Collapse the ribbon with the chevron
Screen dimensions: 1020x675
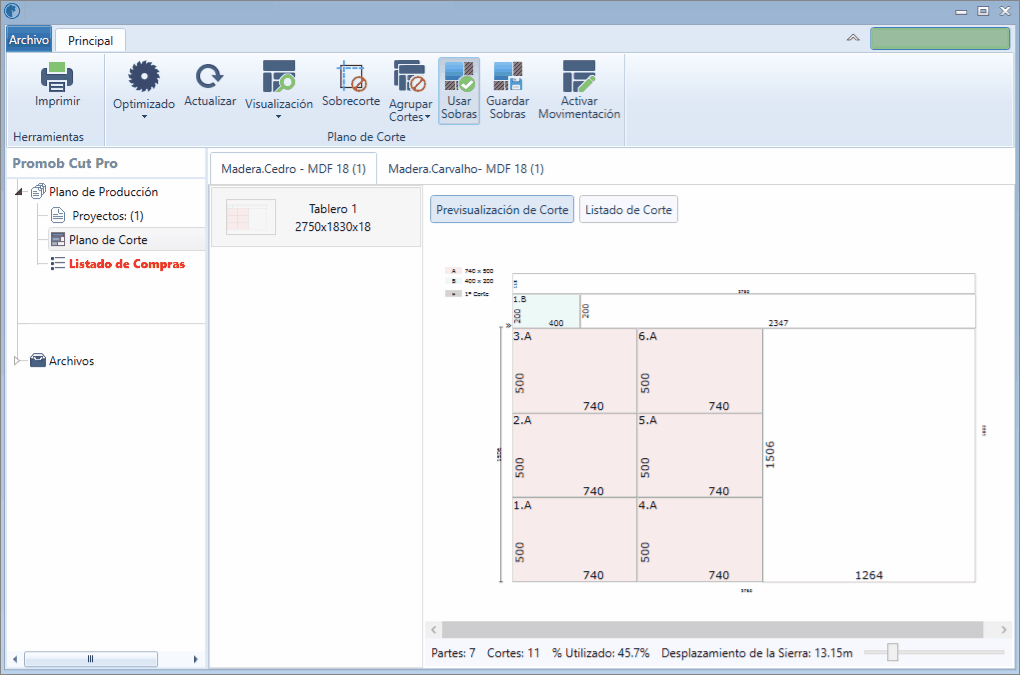pos(853,38)
